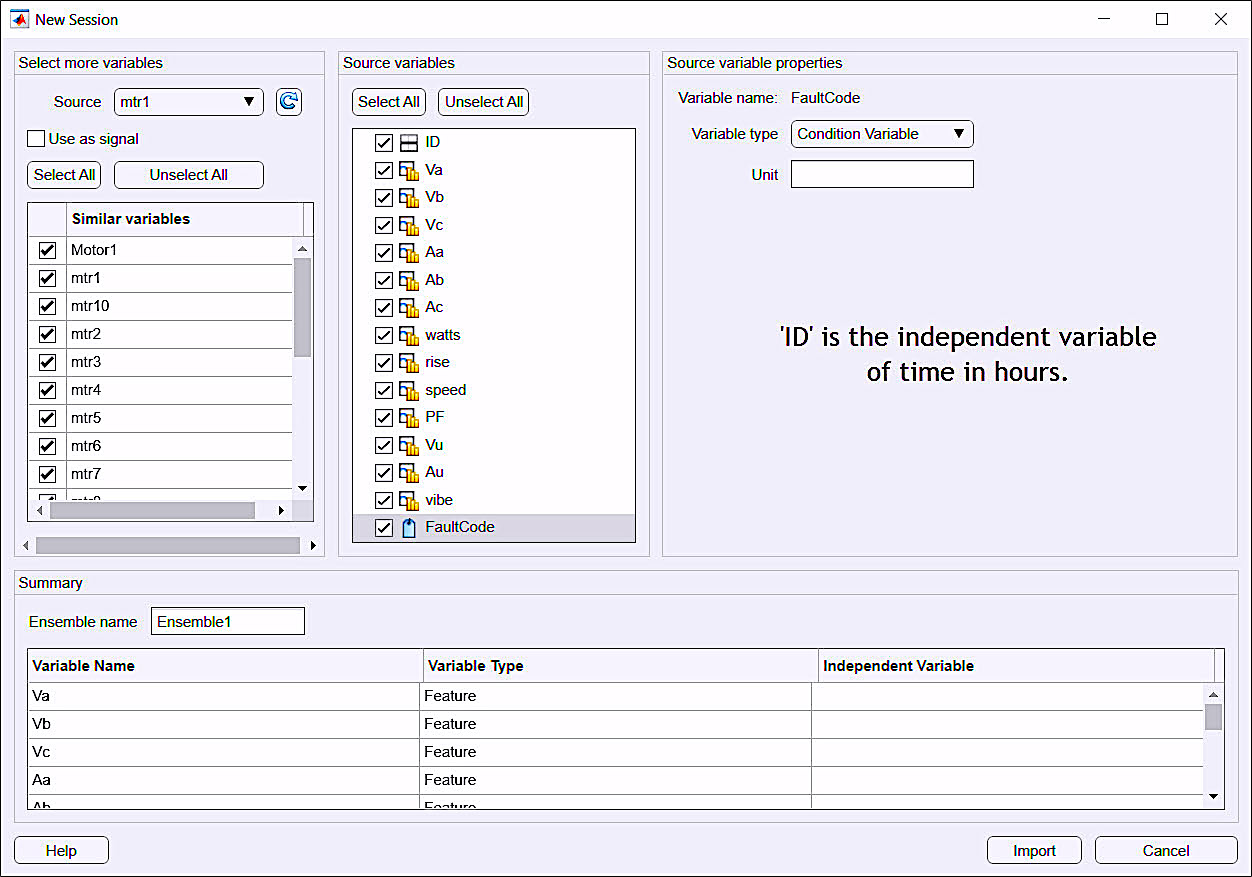This screenshot has height=877, width=1252.
Task: Click the Va row in Summary table
Action: [x=616, y=696]
